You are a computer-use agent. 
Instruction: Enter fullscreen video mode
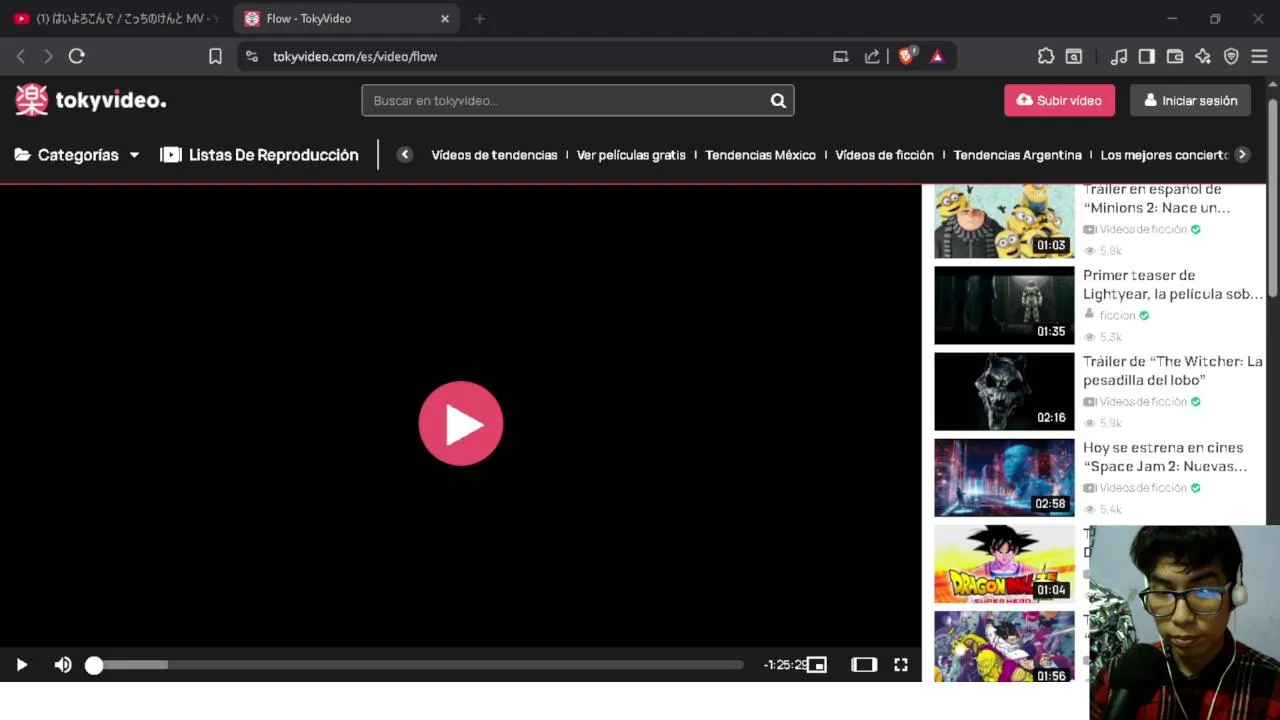pyautogui.click(x=901, y=664)
